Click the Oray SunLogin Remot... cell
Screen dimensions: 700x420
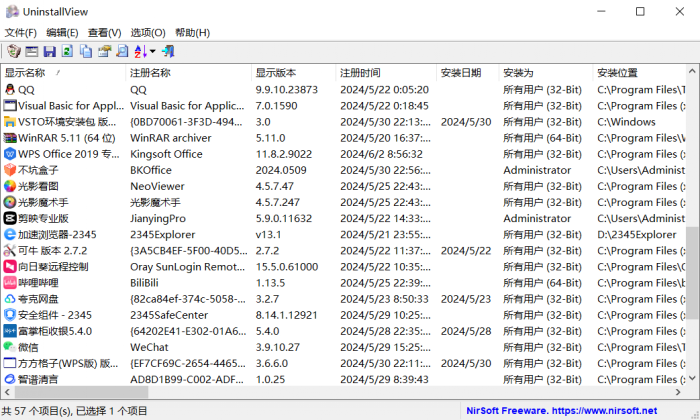pyautogui.click(x=188, y=266)
